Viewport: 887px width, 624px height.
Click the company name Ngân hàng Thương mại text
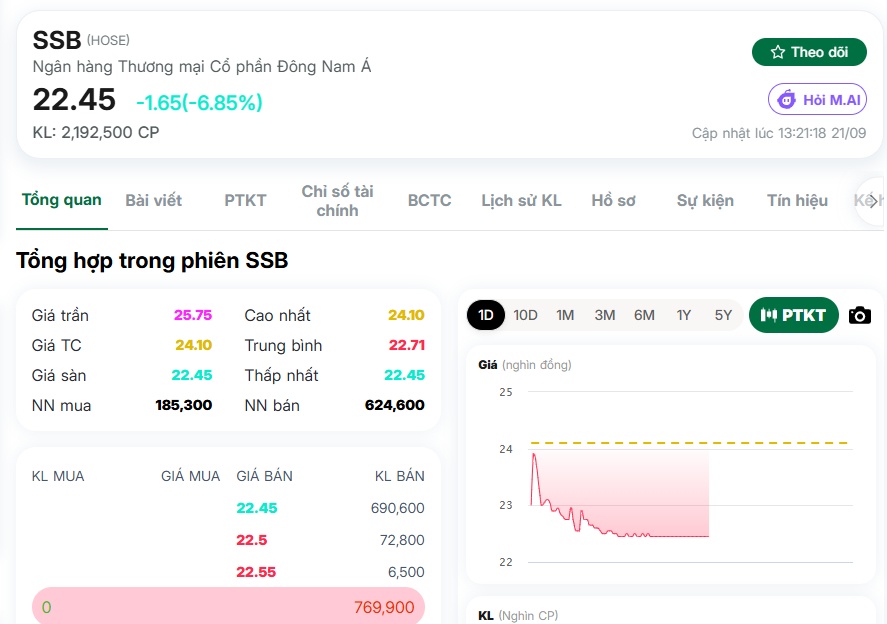tap(202, 67)
